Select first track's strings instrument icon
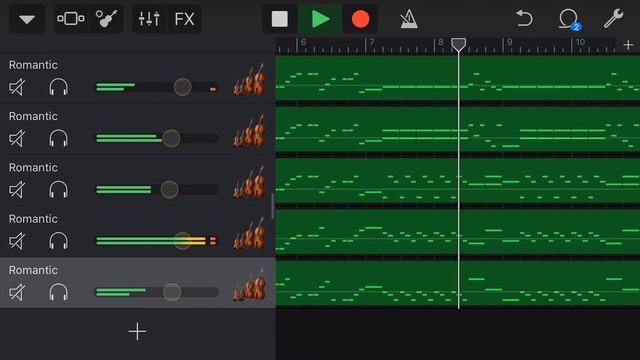 coord(249,80)
